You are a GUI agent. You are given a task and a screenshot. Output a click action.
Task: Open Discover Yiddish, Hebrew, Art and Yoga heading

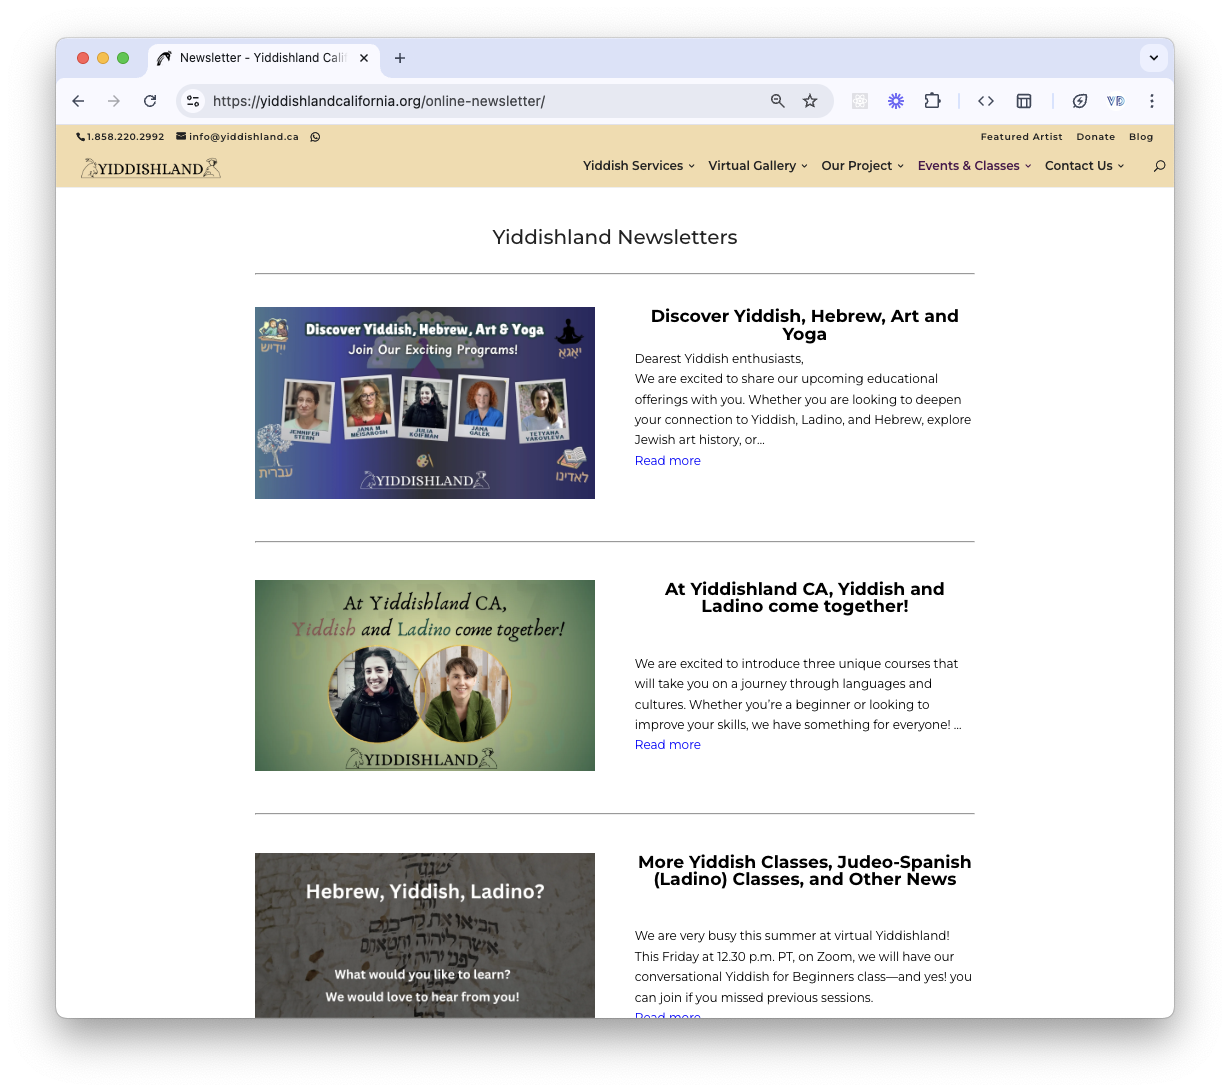point(804,325)
